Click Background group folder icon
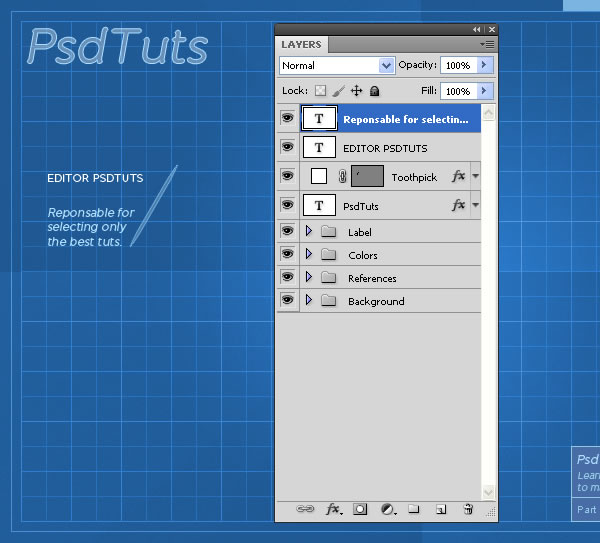 pos(328,301)
